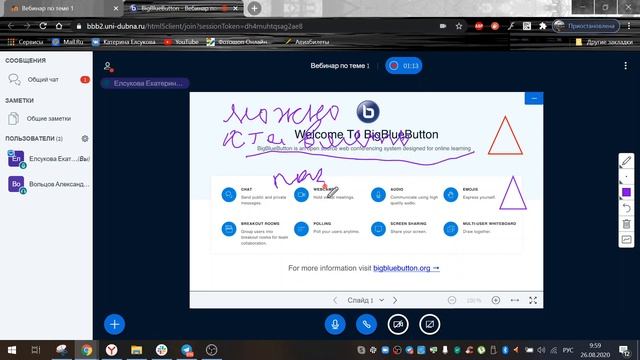Open Chrome from the taskbar
The image size is (640, 360).
tap(86, 350)
